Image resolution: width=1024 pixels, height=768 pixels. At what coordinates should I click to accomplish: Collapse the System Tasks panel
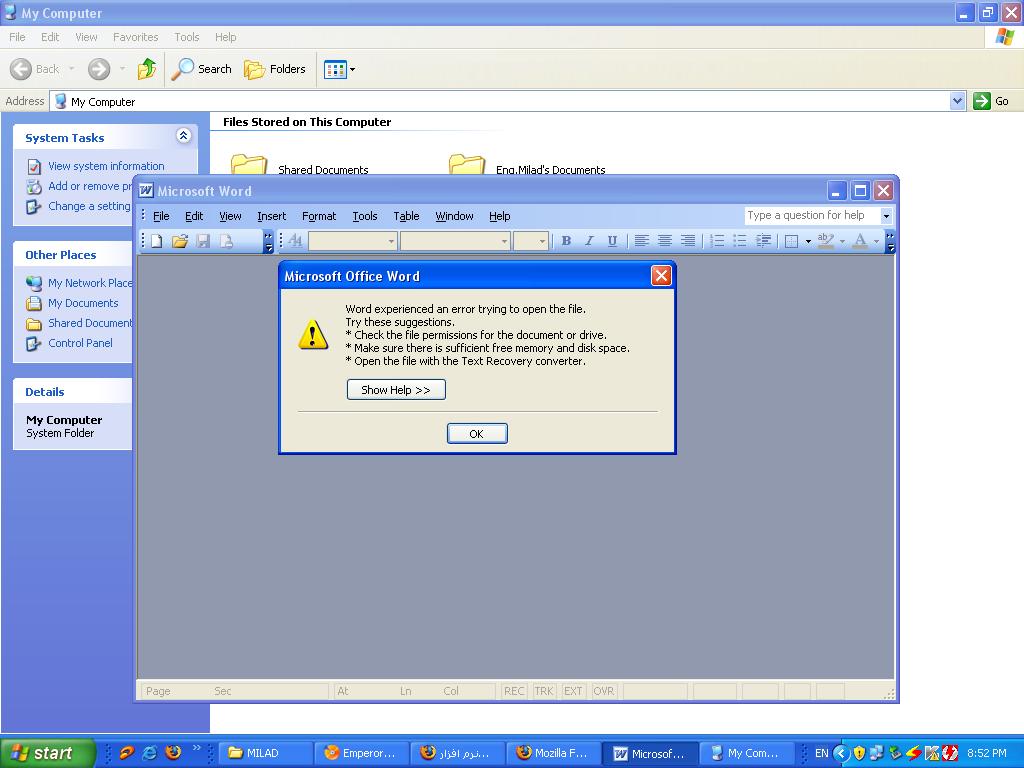(x=184, y=135)
